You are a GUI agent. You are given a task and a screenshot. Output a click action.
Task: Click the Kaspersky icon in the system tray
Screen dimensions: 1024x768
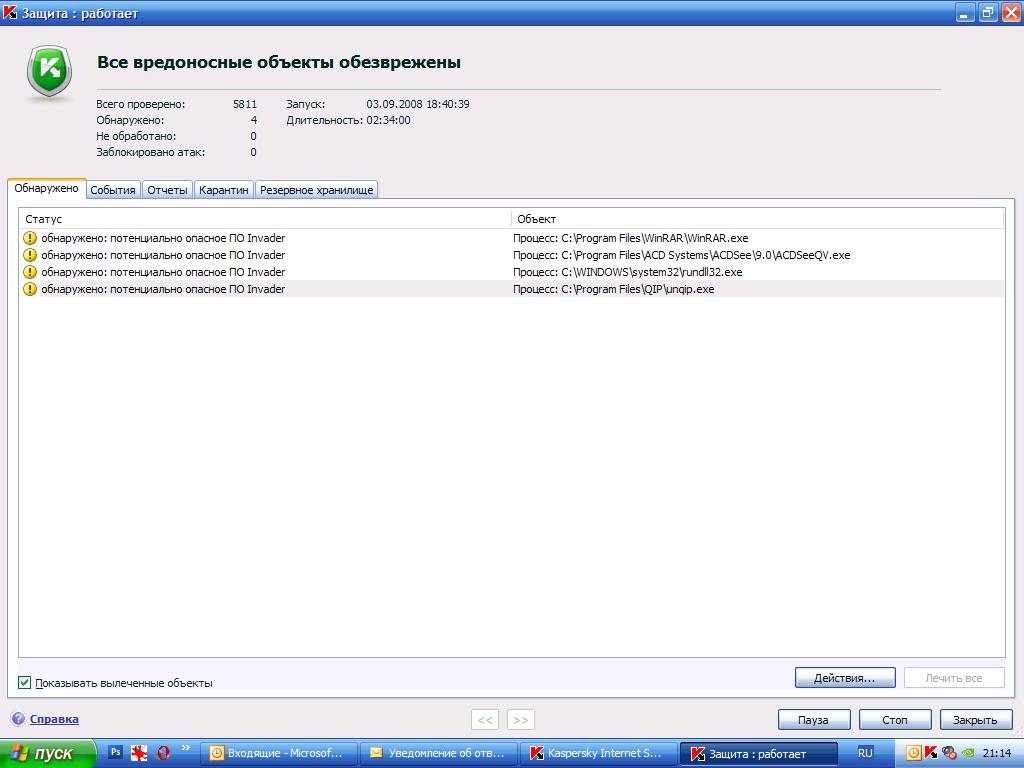point(931,752)
